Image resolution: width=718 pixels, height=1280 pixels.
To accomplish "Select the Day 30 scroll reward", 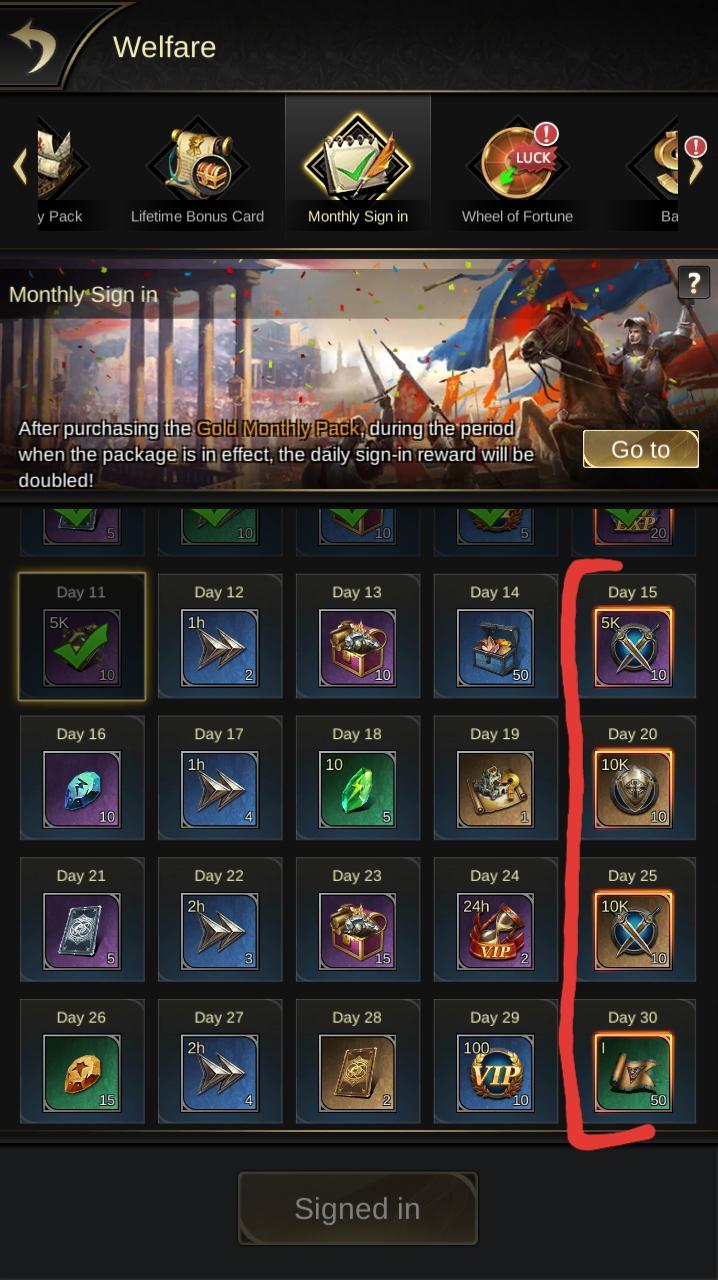I will (x=633, y=1073).
